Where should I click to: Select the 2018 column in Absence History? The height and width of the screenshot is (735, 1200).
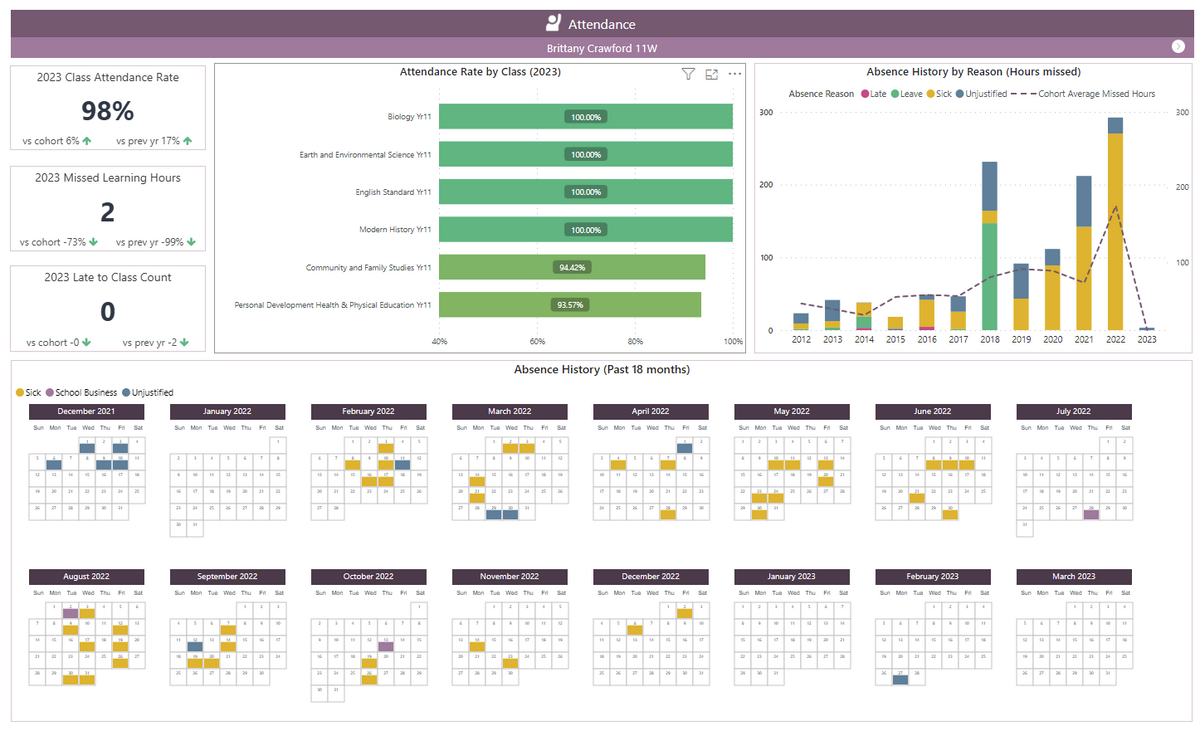pyautogui.click(x=989, y=250)
